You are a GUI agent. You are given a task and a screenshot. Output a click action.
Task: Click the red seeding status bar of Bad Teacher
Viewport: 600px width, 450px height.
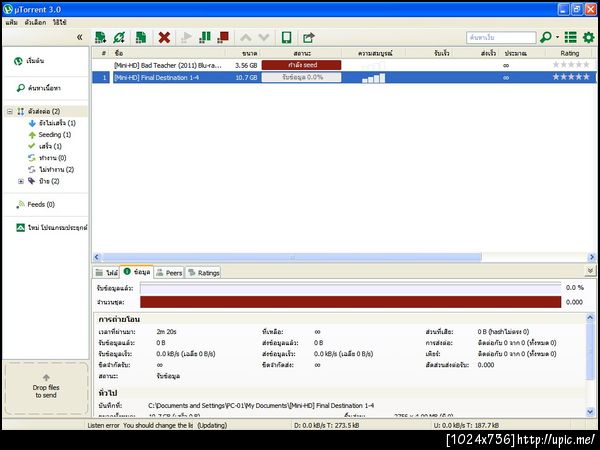point(302,65)
